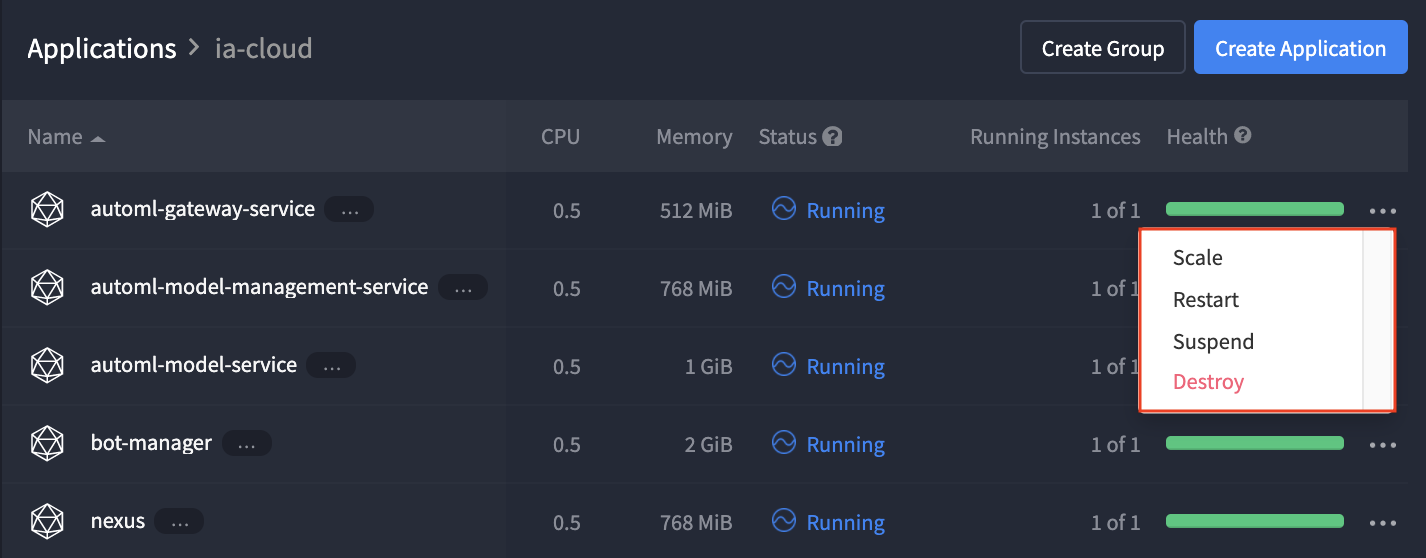Click the 2 GiB memory value

click(709, 444)
